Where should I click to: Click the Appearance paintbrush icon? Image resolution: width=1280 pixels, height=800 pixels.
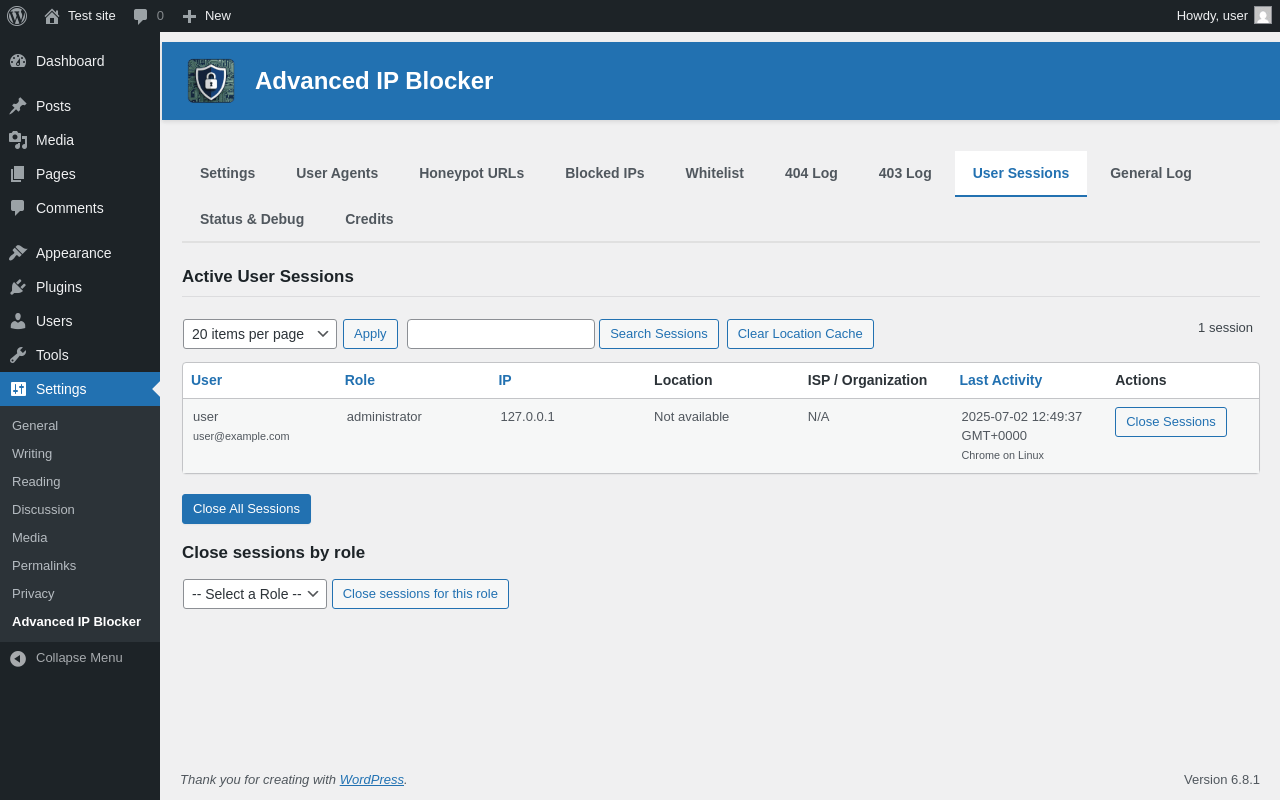tap(18, 253)
